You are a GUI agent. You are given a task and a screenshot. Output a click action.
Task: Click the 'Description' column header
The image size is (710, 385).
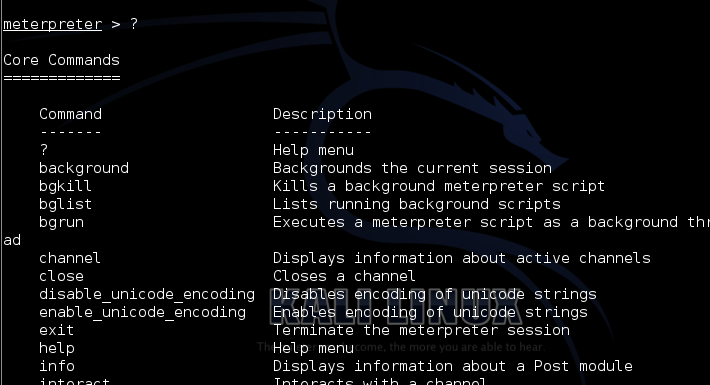[x=322, y=114]
